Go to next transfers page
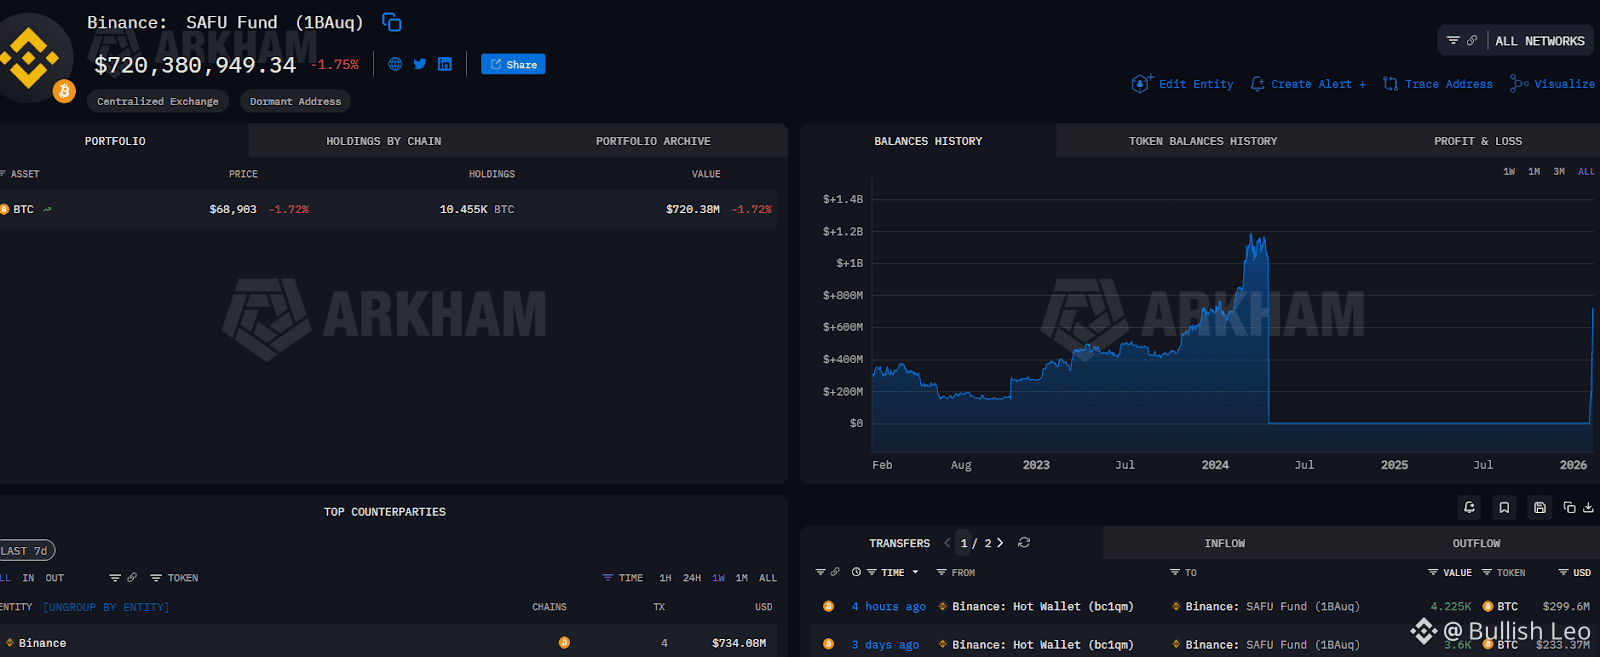Viewport: 1600px width, 657px height. 1000,543
